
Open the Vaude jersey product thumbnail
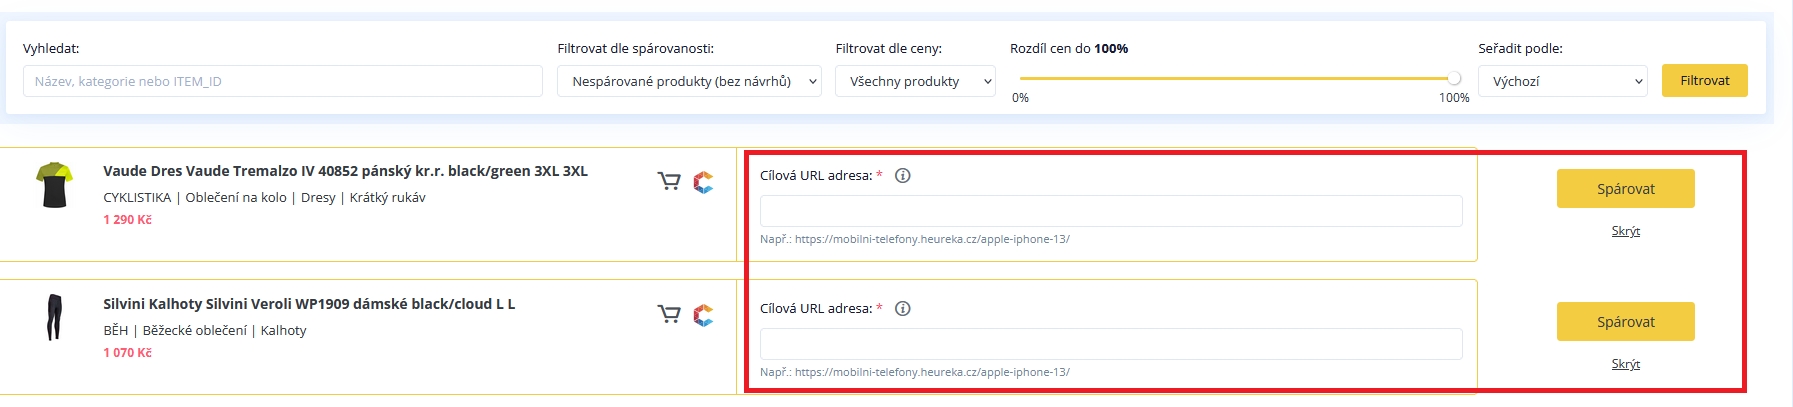tap(54, 185)
